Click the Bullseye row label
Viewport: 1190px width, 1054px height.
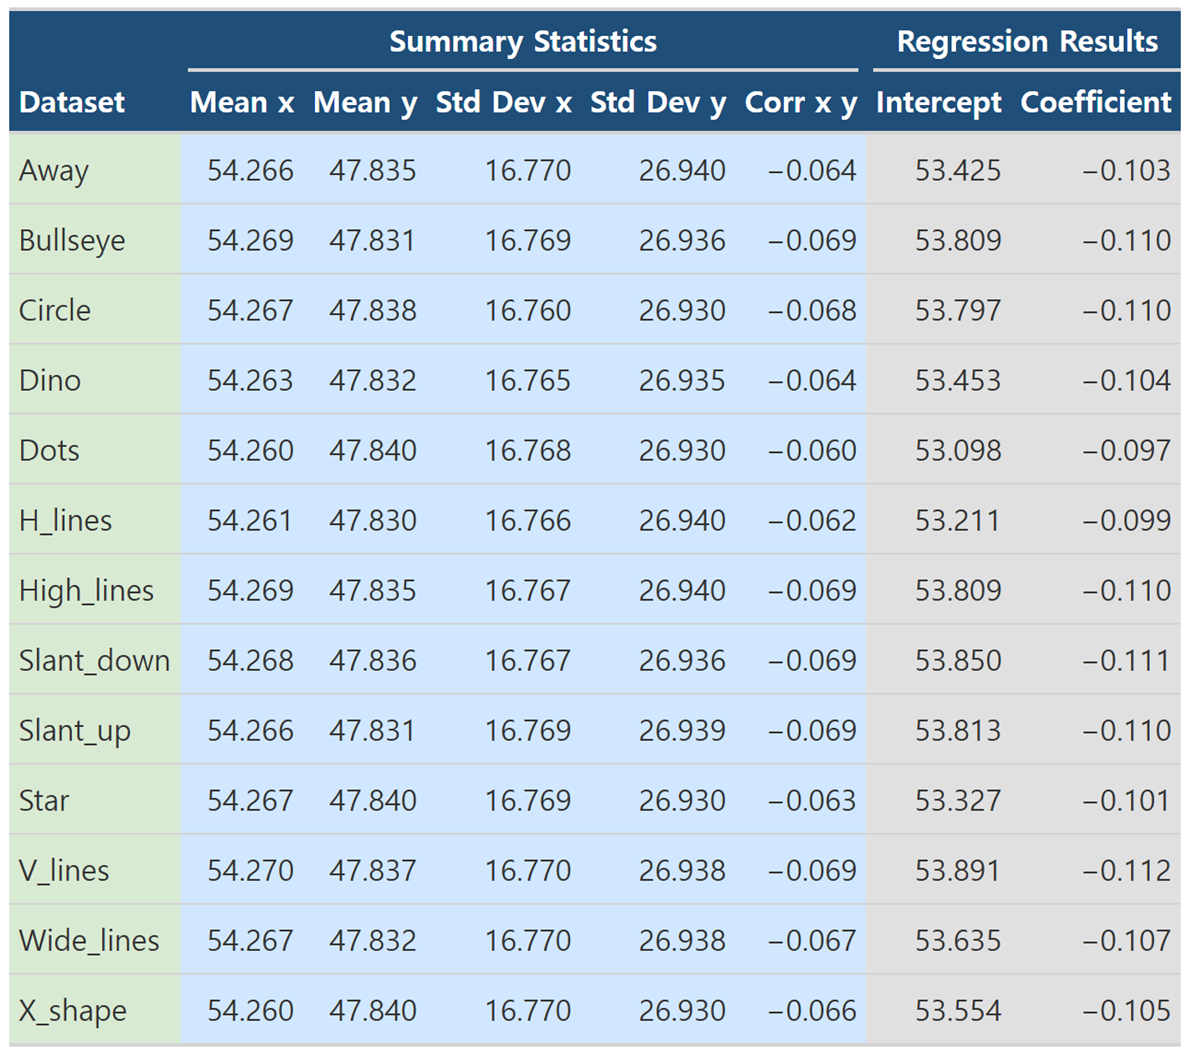point(72,241)
